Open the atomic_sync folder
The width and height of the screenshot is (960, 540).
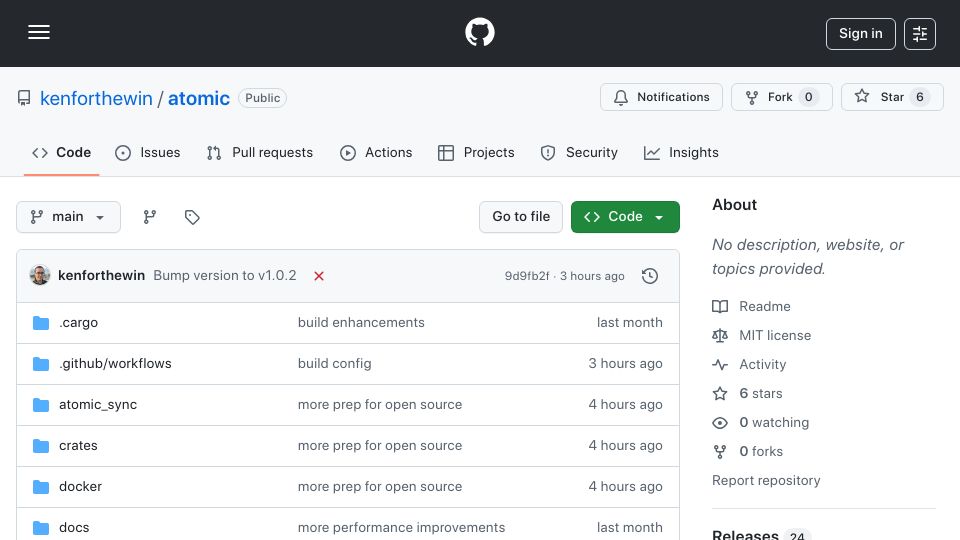click(98, 405)
